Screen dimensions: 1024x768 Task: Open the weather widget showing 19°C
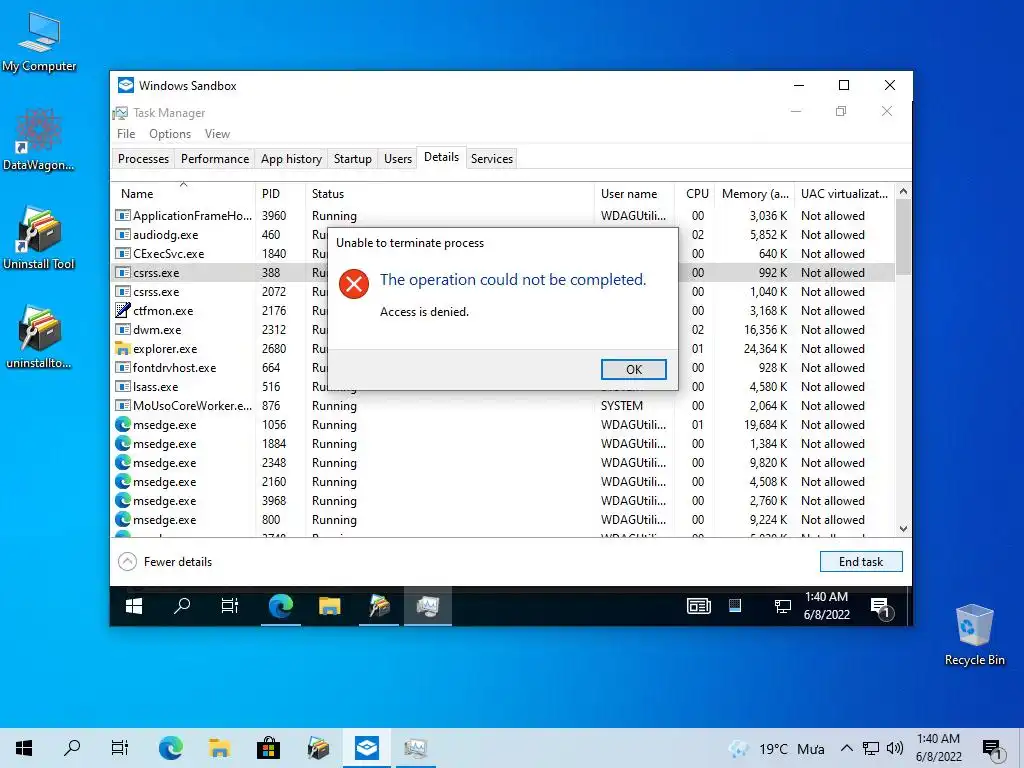(776, 749)
